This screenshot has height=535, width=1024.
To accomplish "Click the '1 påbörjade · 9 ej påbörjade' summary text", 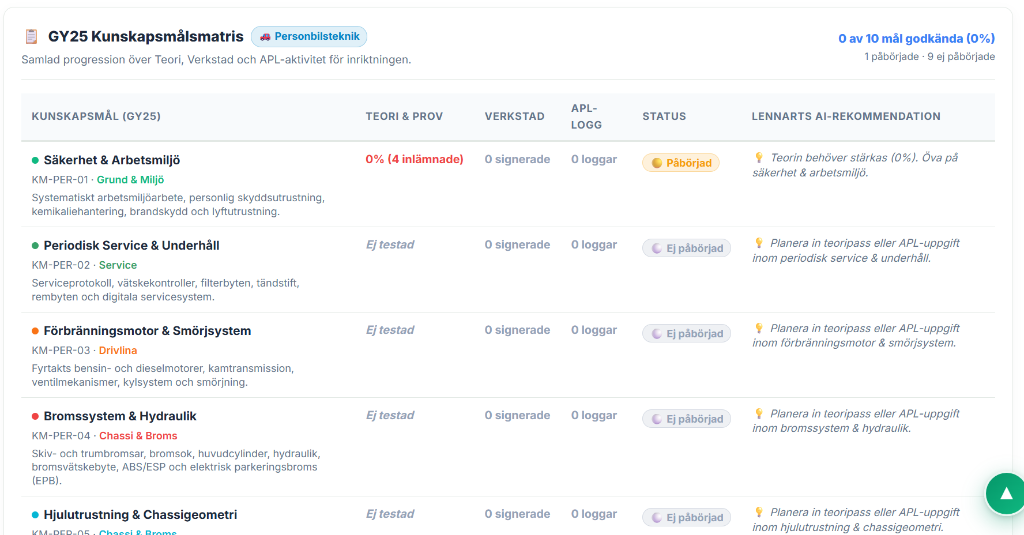I will [x=929, y=57].
